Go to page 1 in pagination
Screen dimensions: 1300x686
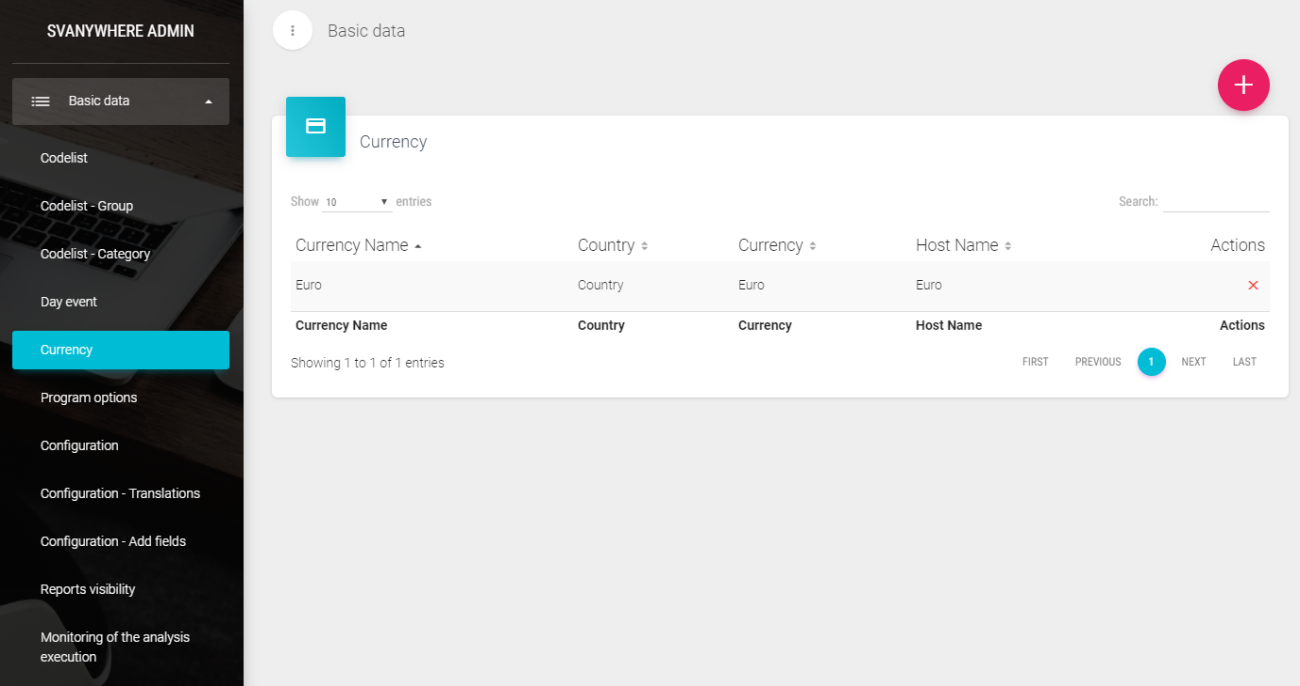tap(1151, 362)
